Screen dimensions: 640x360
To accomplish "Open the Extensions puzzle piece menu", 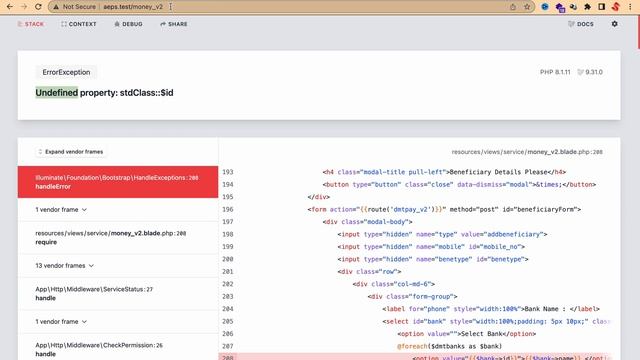I will (587, 7).
